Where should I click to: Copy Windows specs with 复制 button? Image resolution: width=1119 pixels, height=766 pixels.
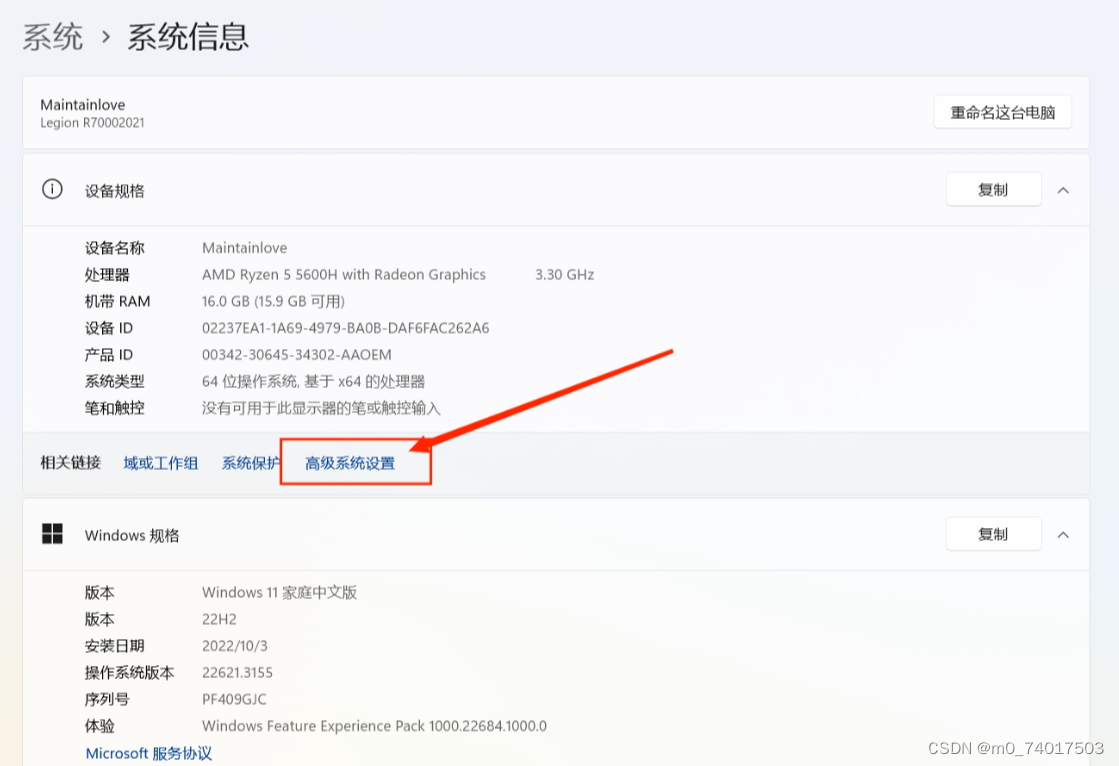pos(993,535)
